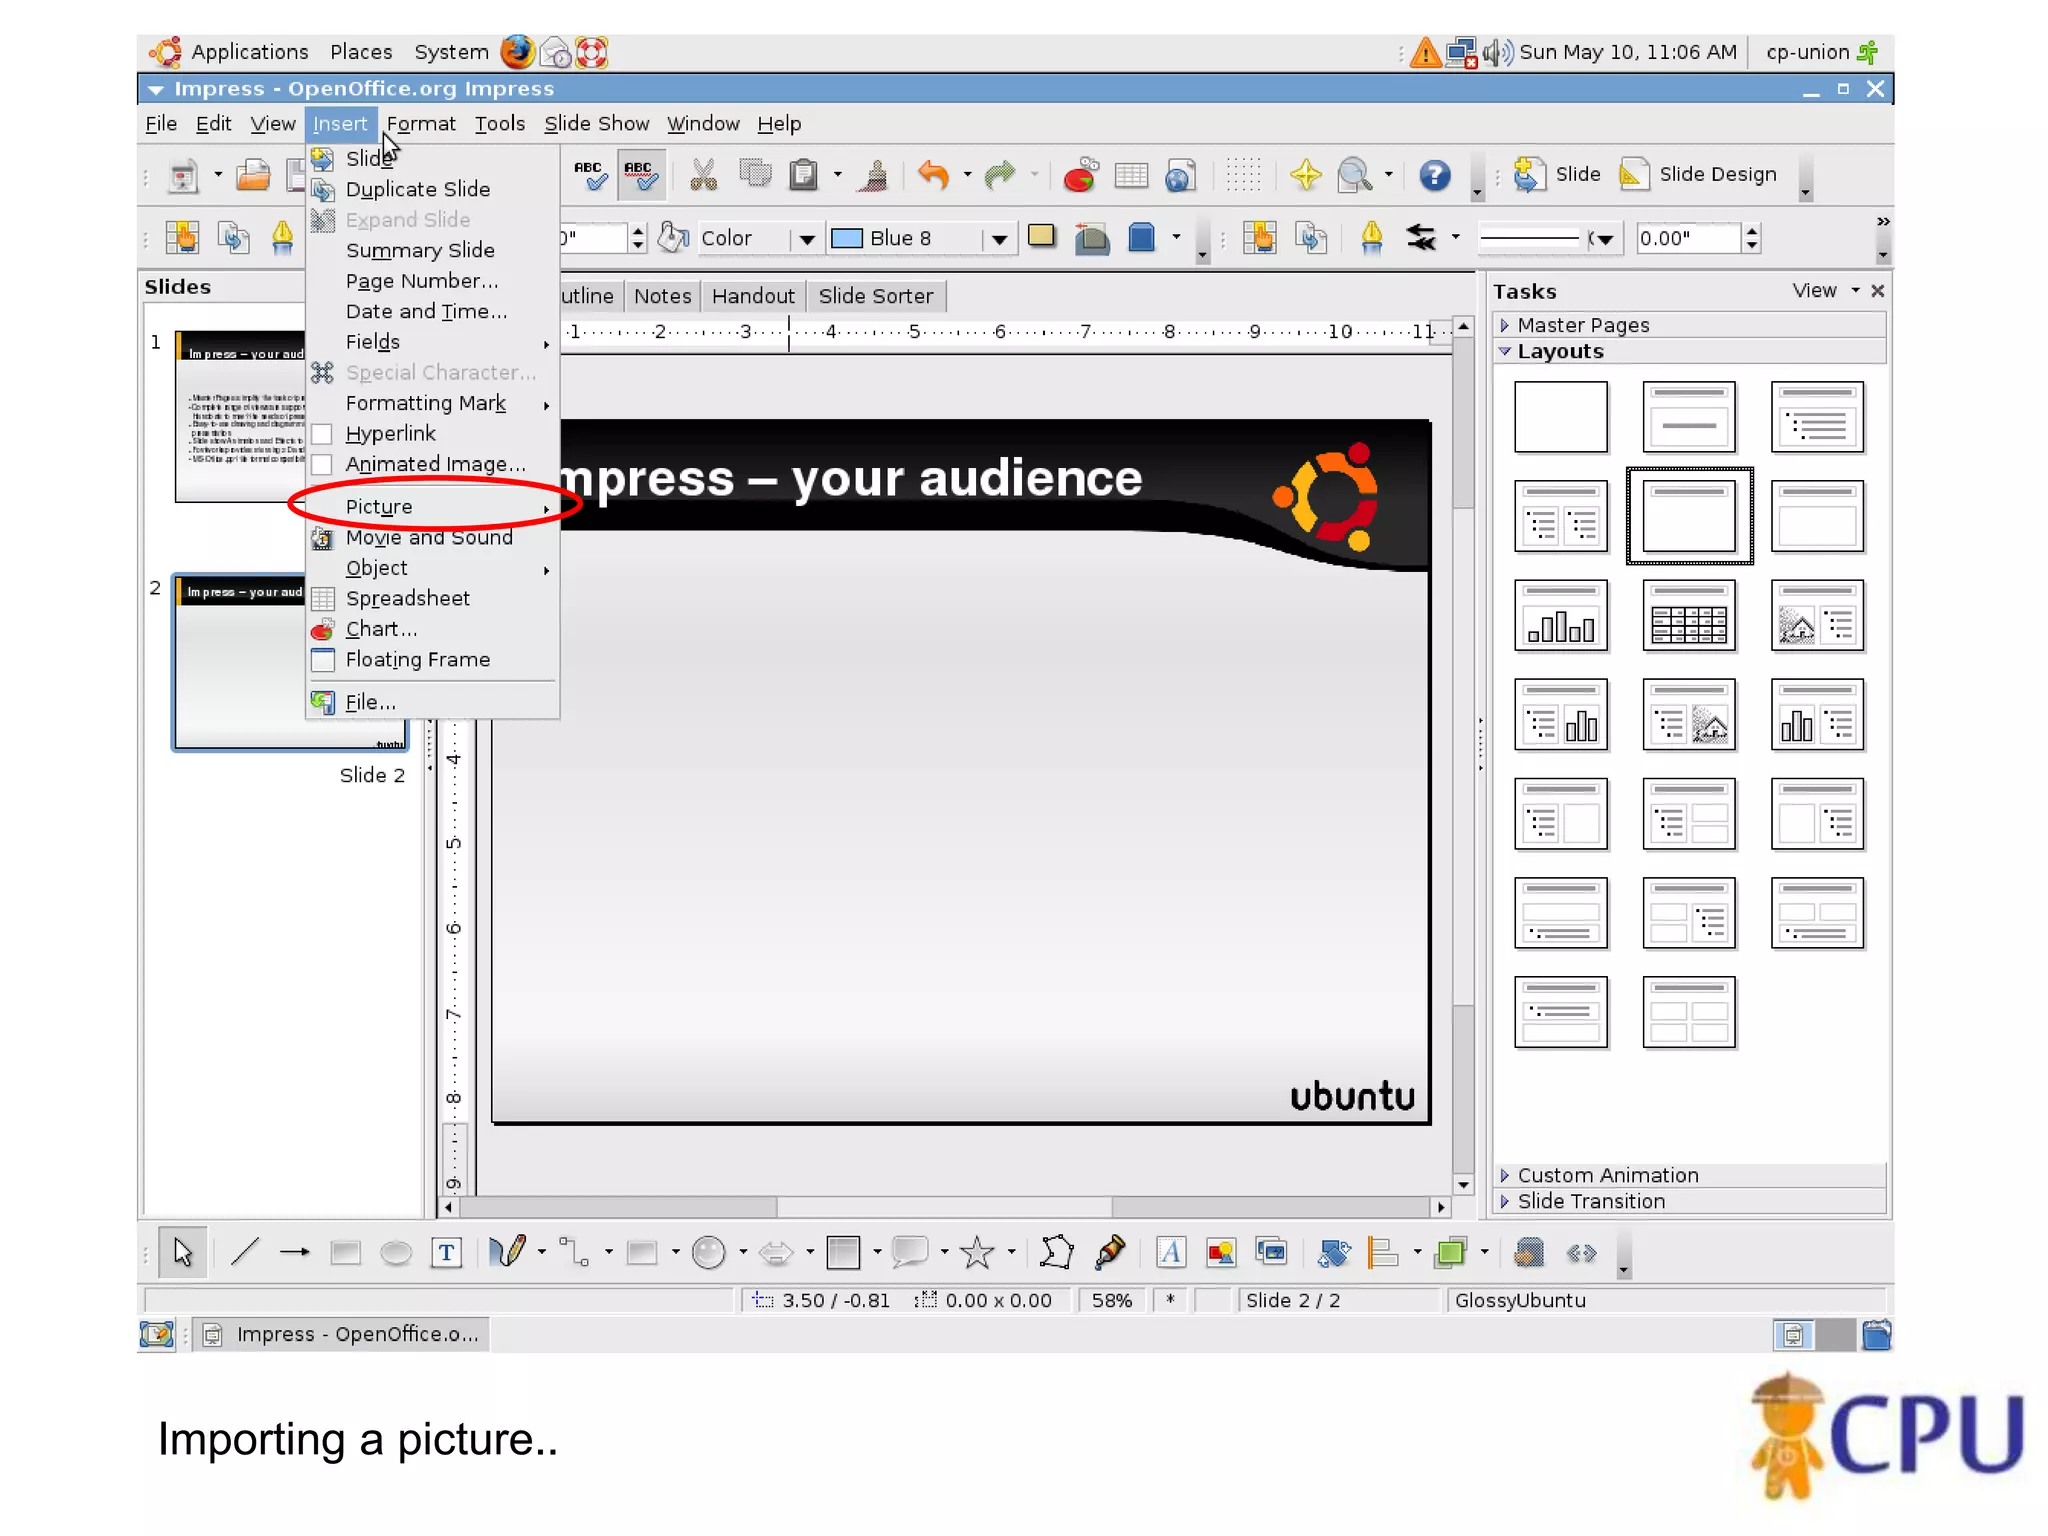
Task: Select the Line drawing tool
Action: point(245,1252)
